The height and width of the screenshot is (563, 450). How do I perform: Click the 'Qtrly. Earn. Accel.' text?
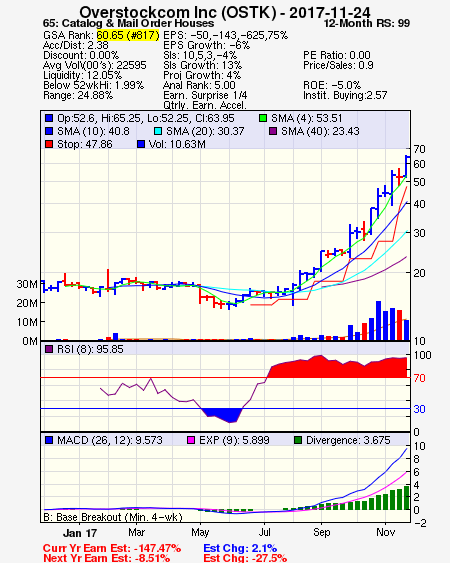point(205,105)
